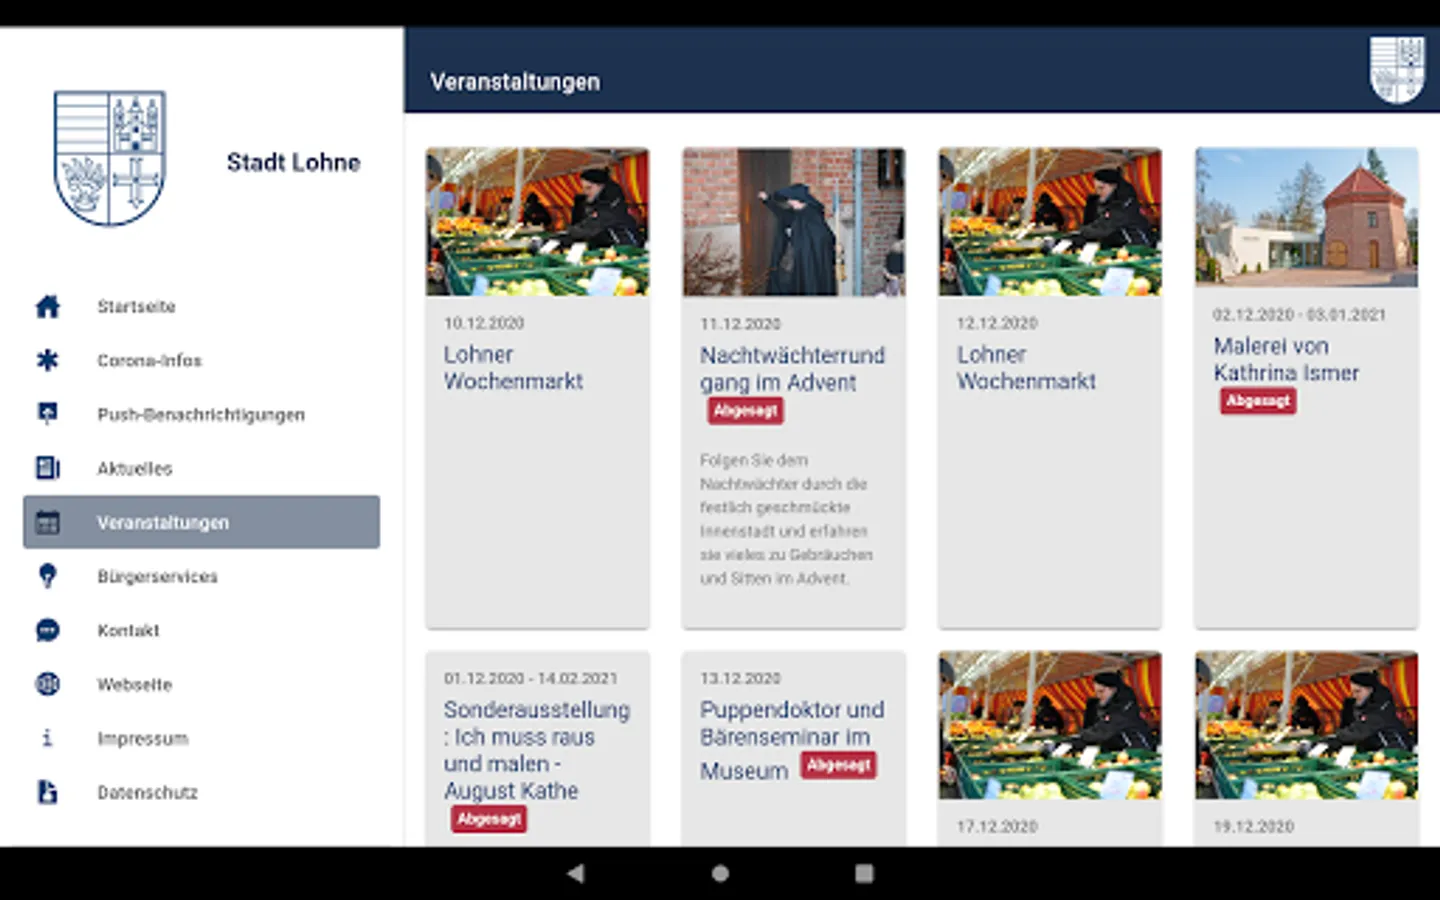Viewport: 1440px width, 900px height.
Task: Tap the asterisk icon for Corona-Infos
Action: point(47,360)
